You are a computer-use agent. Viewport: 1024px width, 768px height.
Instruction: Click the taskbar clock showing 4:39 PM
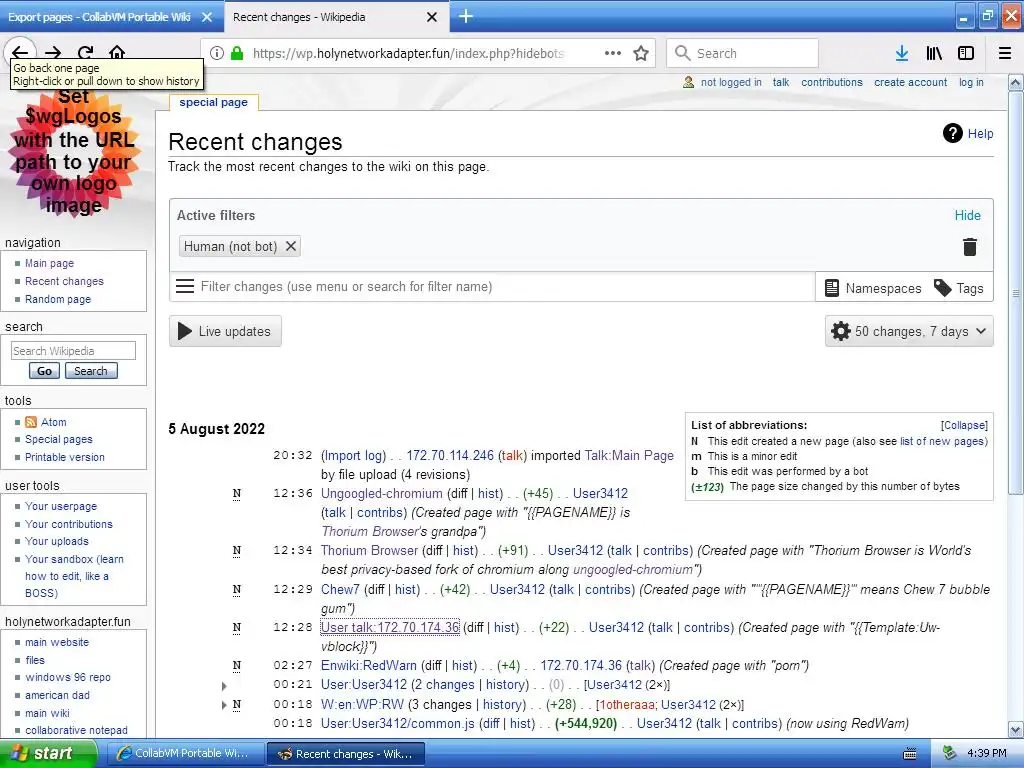[x=987, y=754]
